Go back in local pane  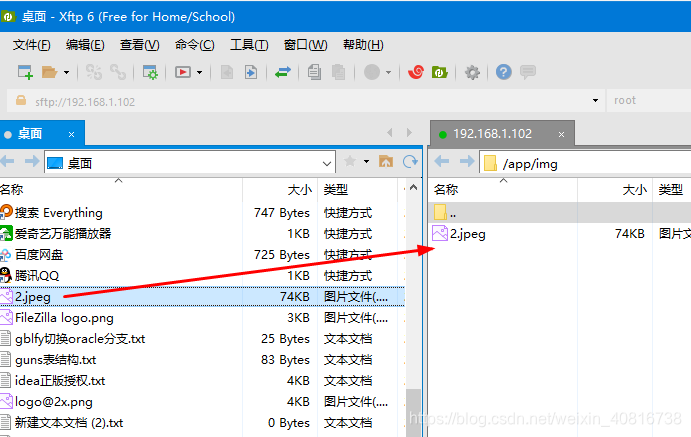tap(8, 162)
